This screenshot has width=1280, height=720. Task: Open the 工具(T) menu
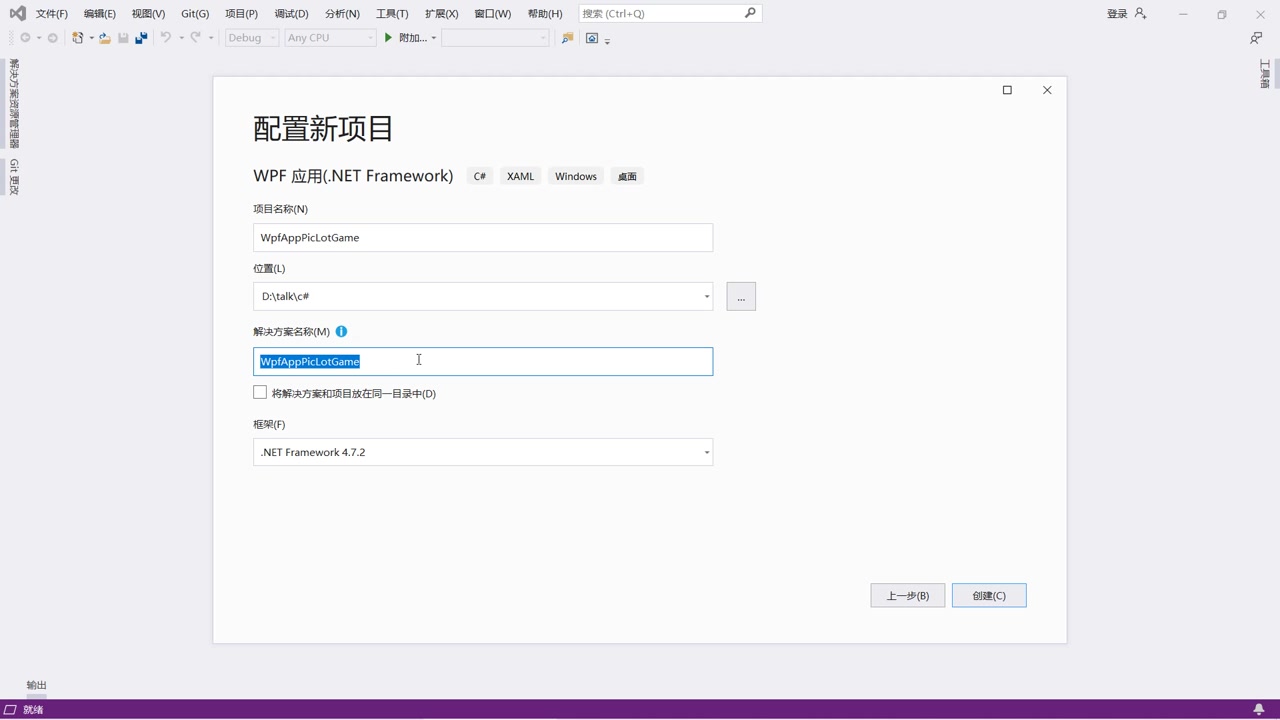[x=392, y=13]
